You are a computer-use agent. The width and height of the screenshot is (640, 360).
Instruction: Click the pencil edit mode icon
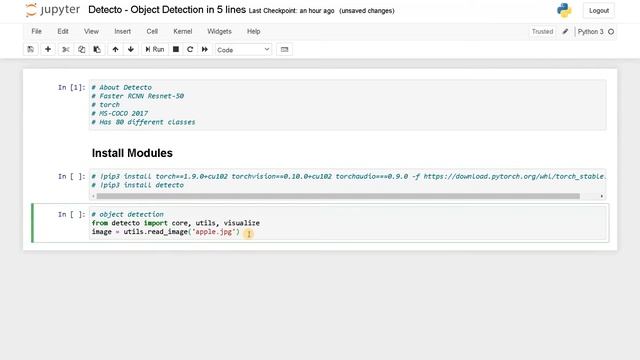coord(565,31)
